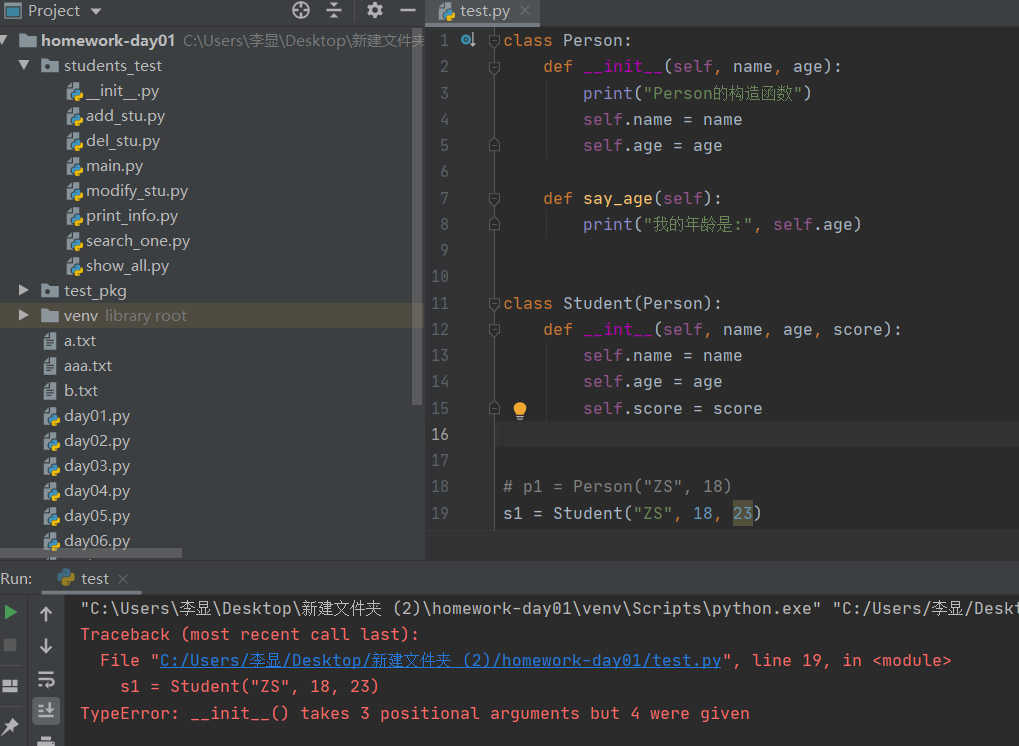Click the TypeError message line

click(x=415, y=714)
